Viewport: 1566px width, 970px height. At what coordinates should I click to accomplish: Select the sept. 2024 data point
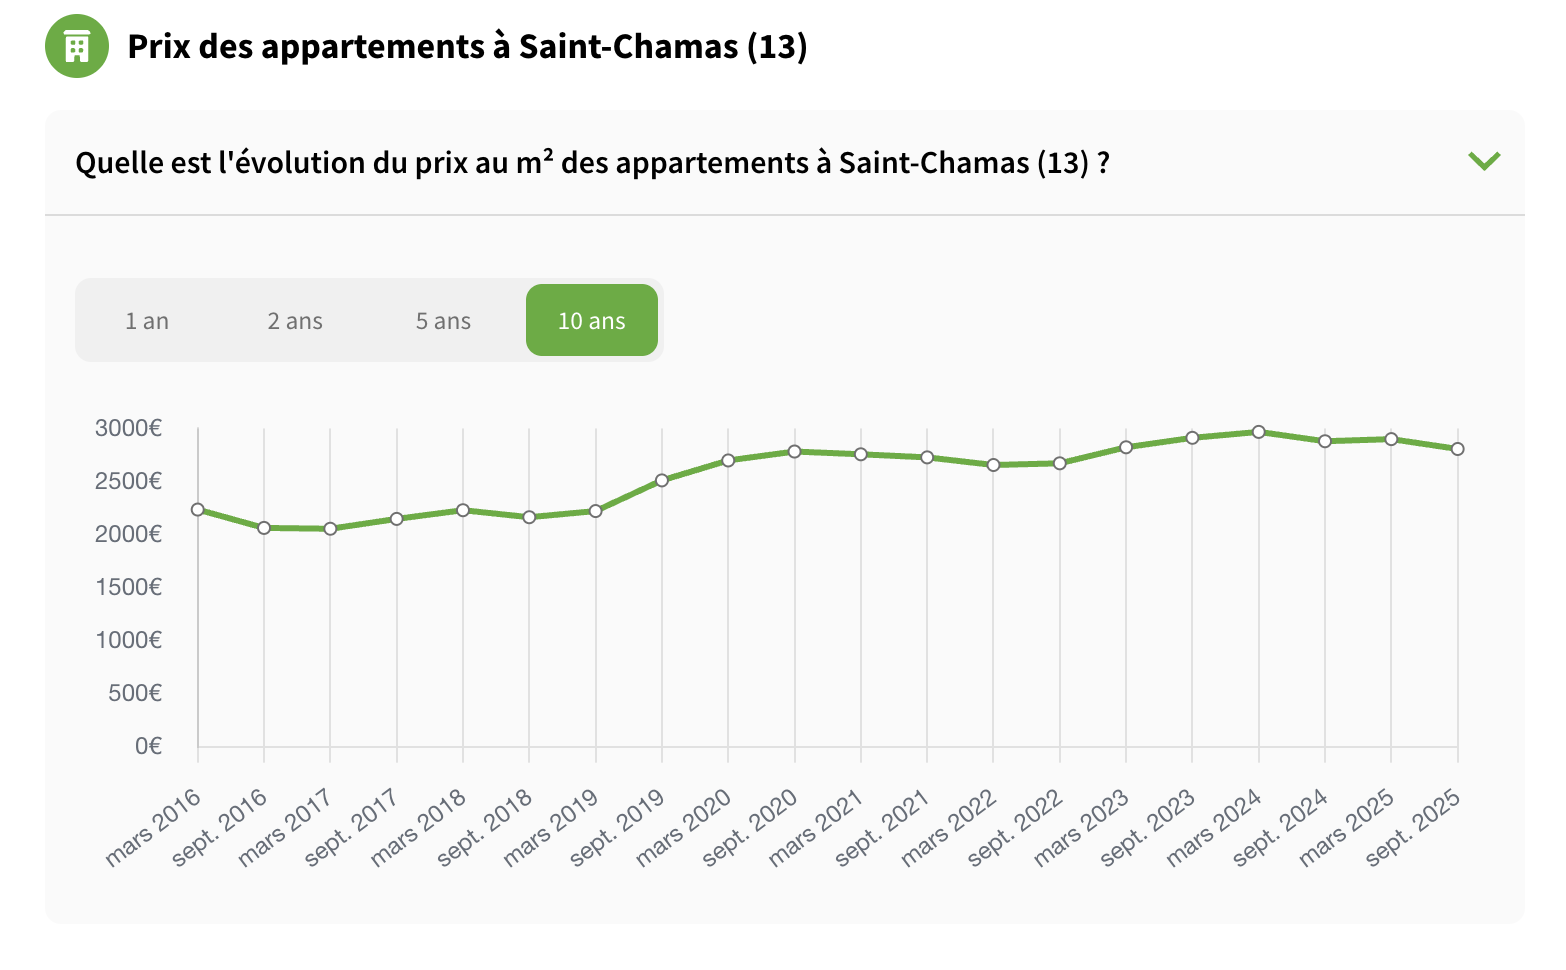tap(1325, 441)
